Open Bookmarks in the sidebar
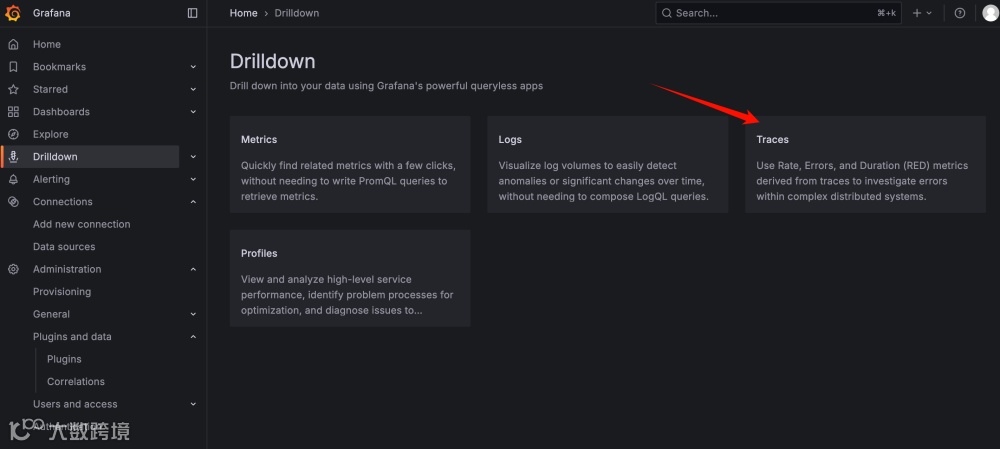1000x449 pixels. coord(59,67)
